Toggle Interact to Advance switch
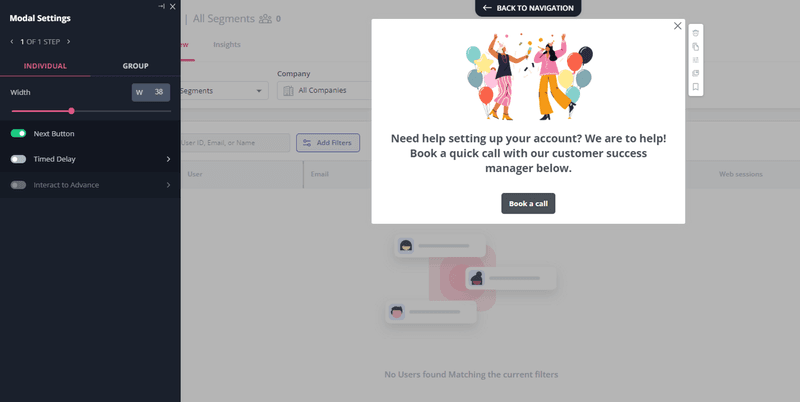800x402 pixels. pos(18,185)
